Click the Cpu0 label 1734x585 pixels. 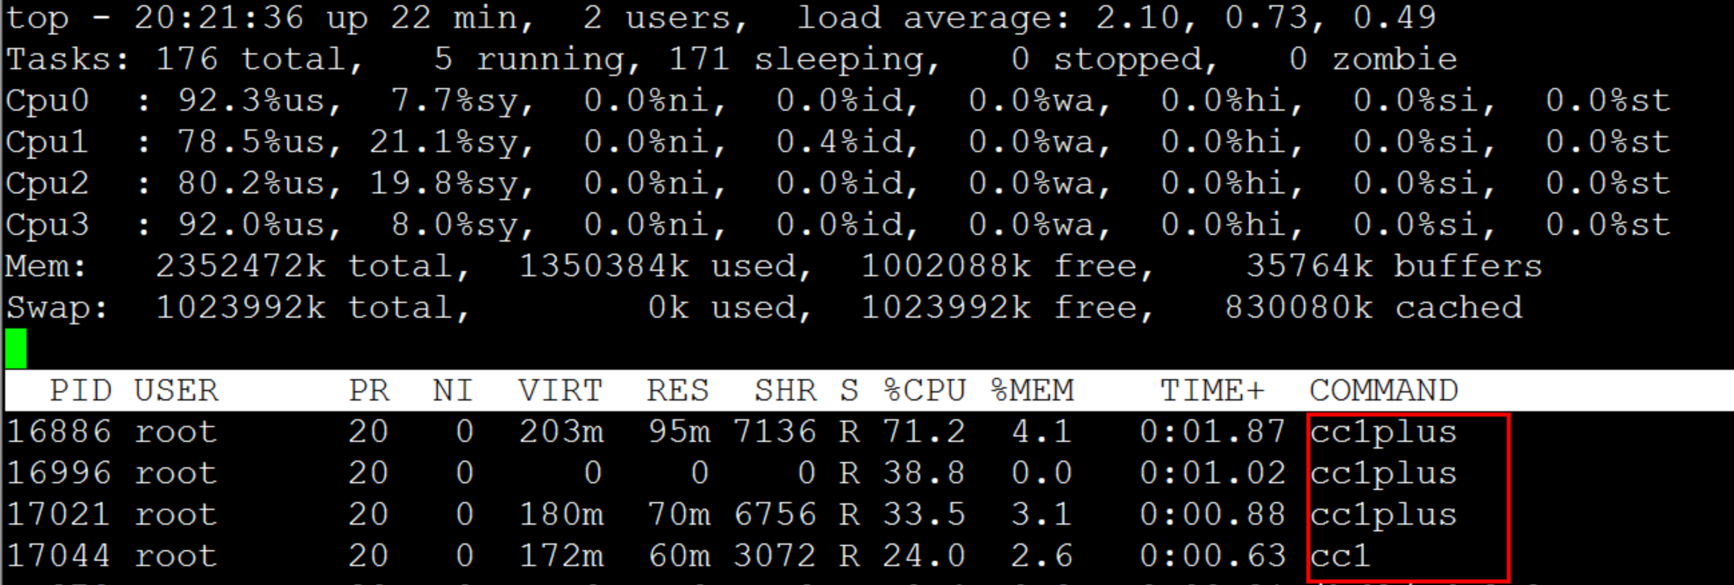[47, 101]
